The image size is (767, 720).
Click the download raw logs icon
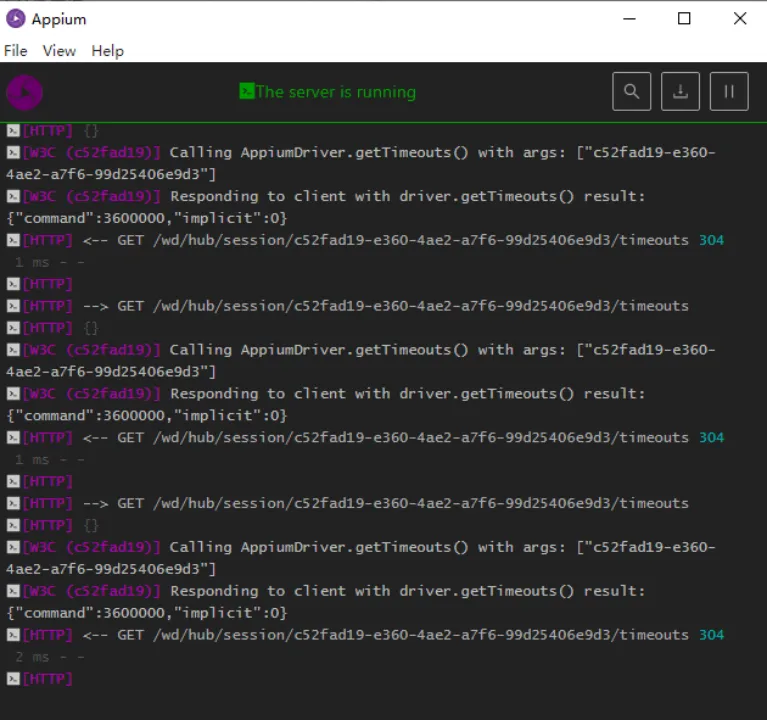(680, 91)
